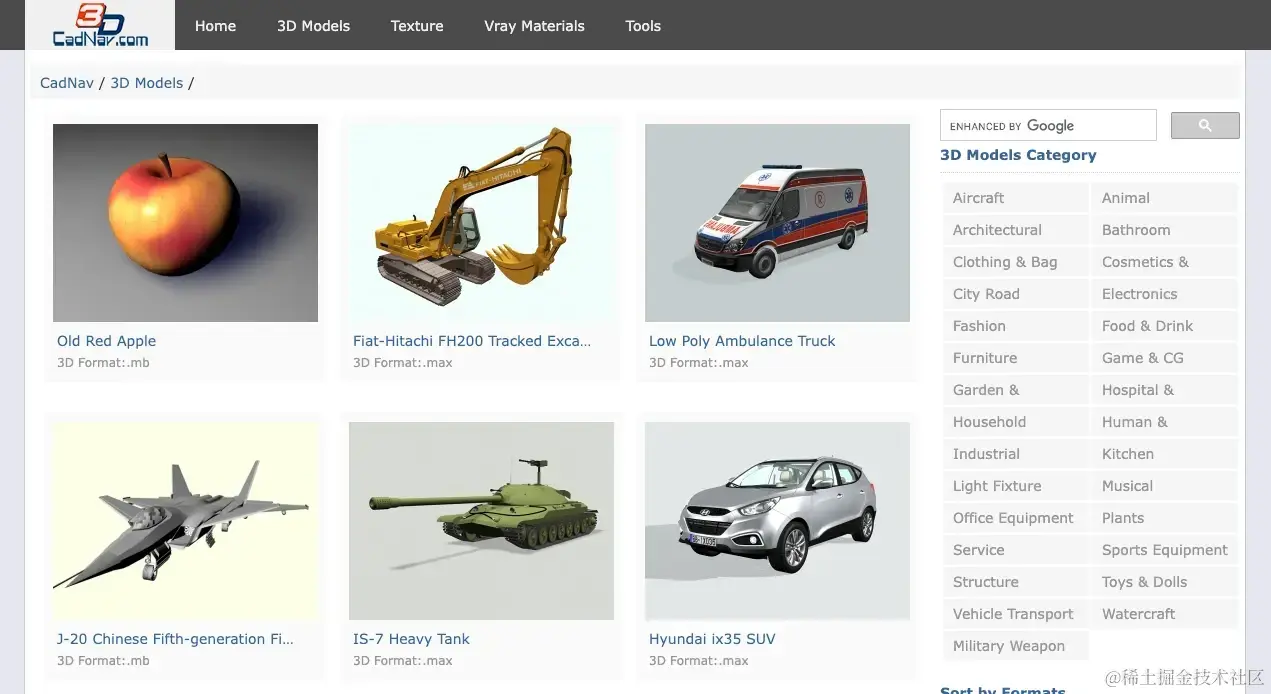Select the Structure category

point(1015,582)
